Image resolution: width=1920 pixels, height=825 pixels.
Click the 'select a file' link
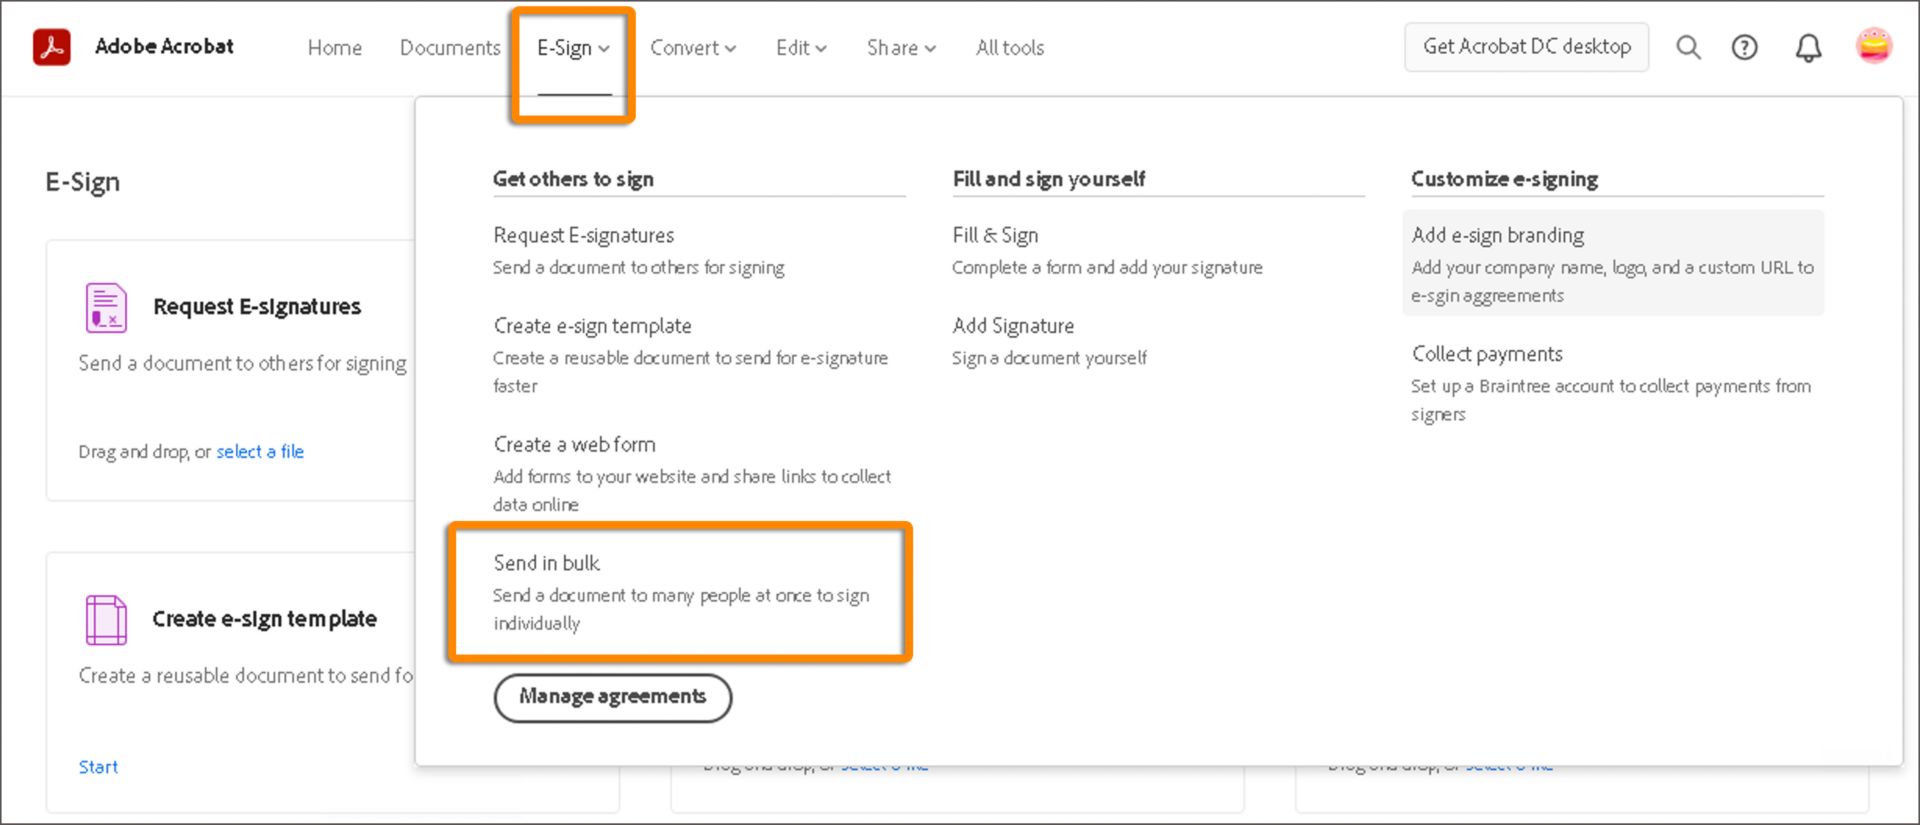point(260,452)
